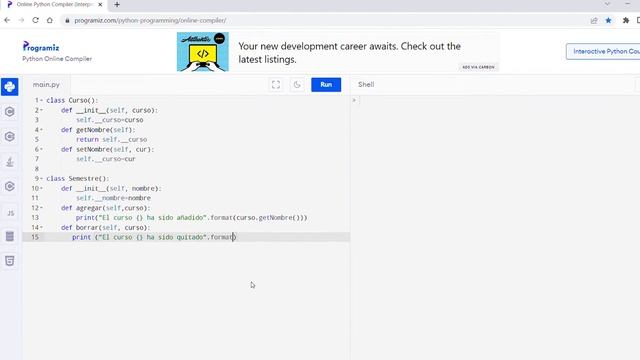Click the Programiz logo

tap(41, 47)
